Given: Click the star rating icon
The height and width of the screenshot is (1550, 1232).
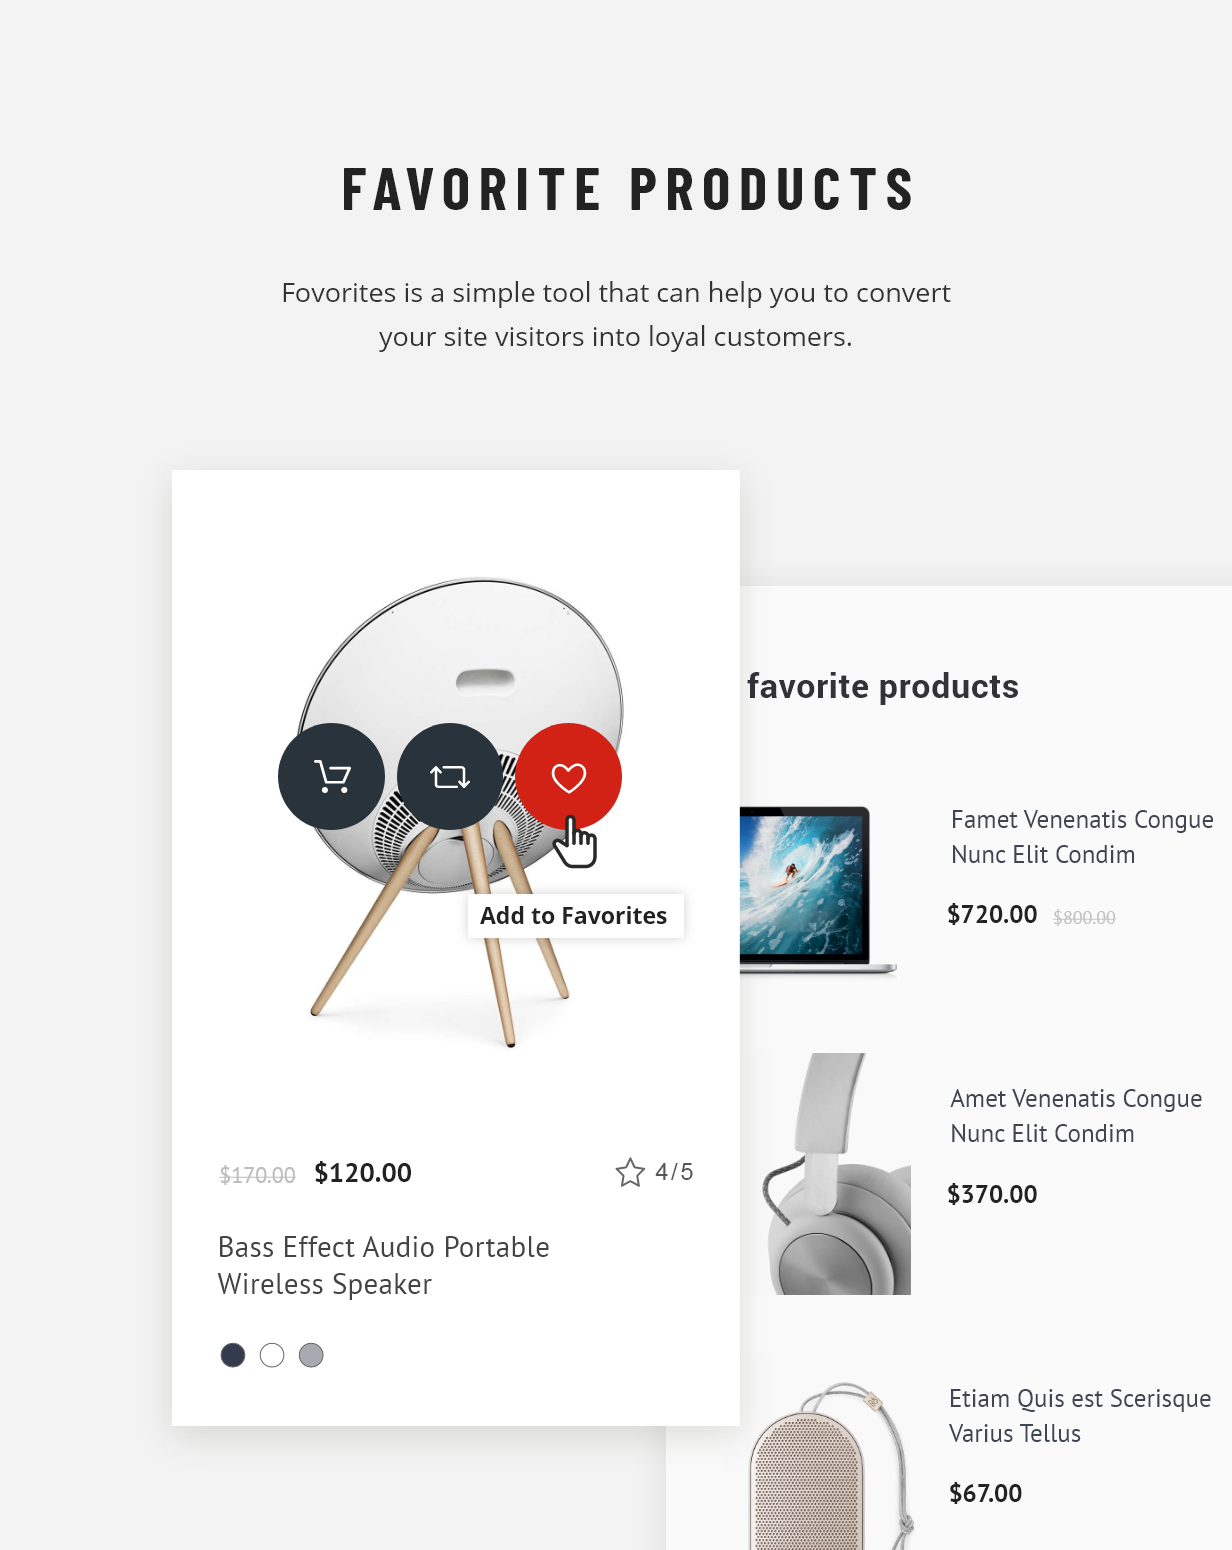Looking at the screenshot, I should point(630,1172).
